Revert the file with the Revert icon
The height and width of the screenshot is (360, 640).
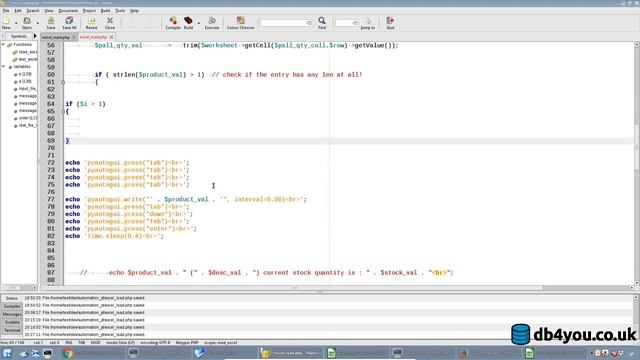91,22
